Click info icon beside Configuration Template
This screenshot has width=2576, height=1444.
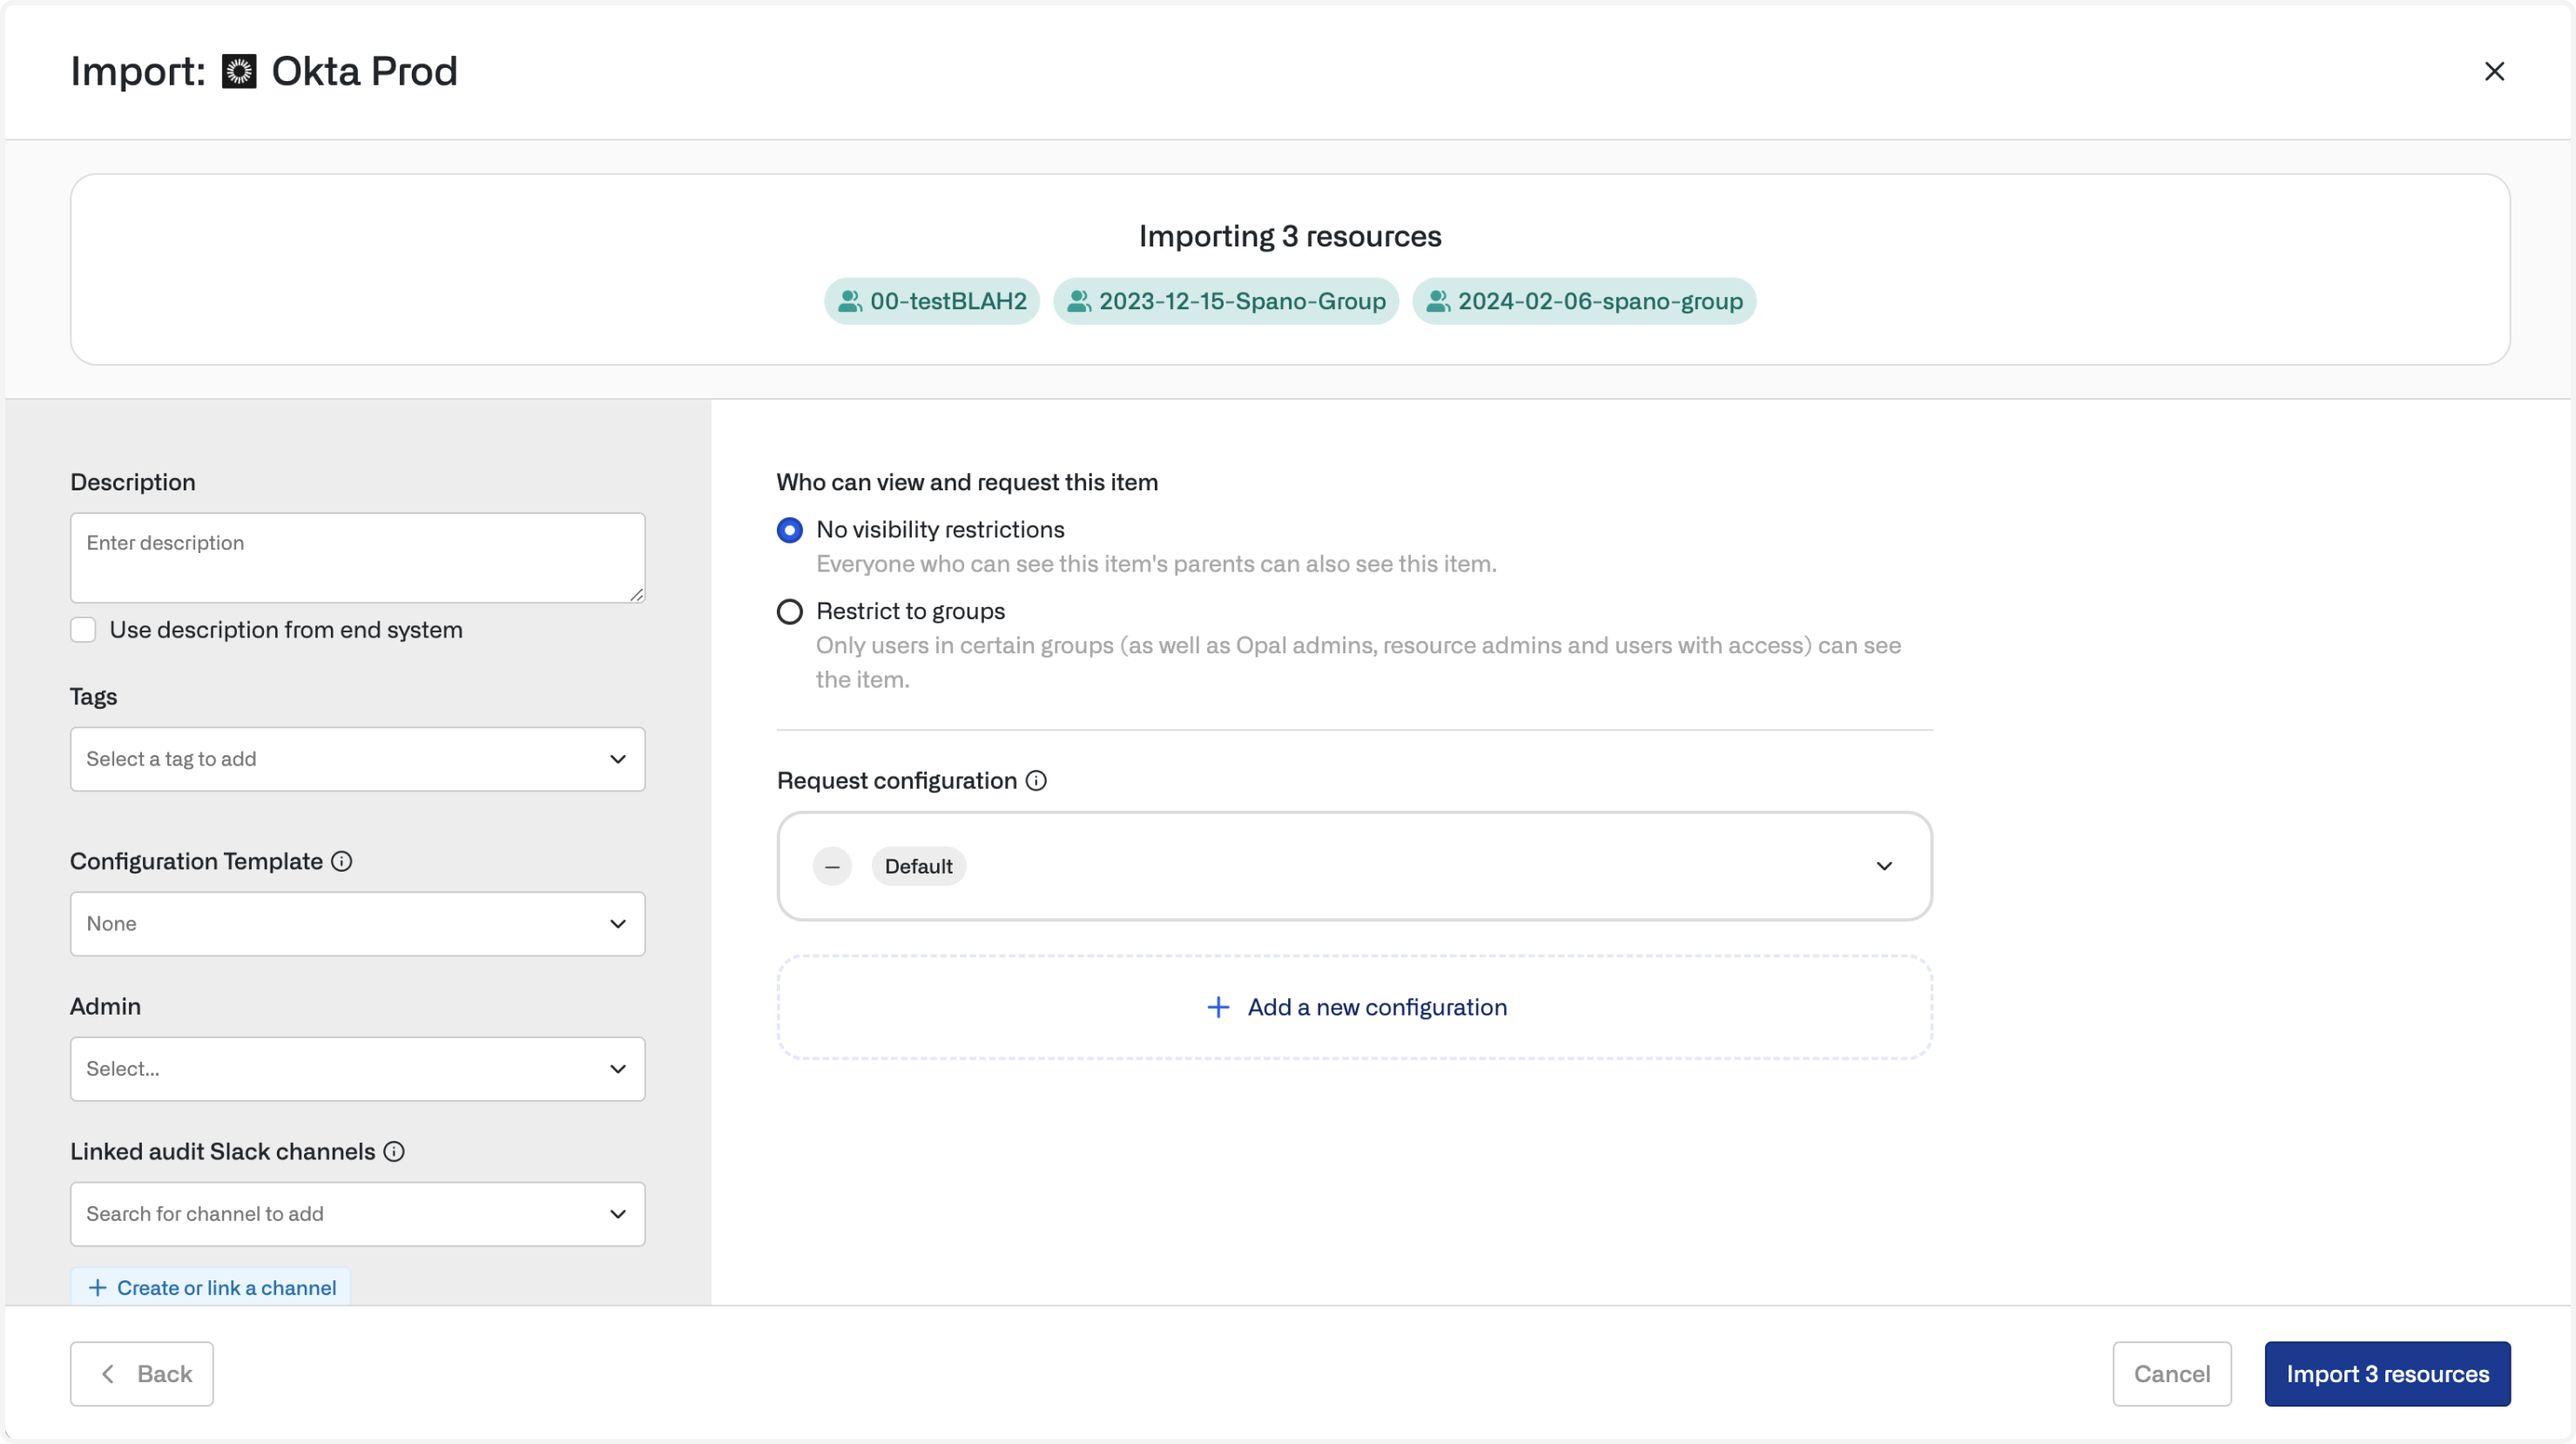point(341,861)
